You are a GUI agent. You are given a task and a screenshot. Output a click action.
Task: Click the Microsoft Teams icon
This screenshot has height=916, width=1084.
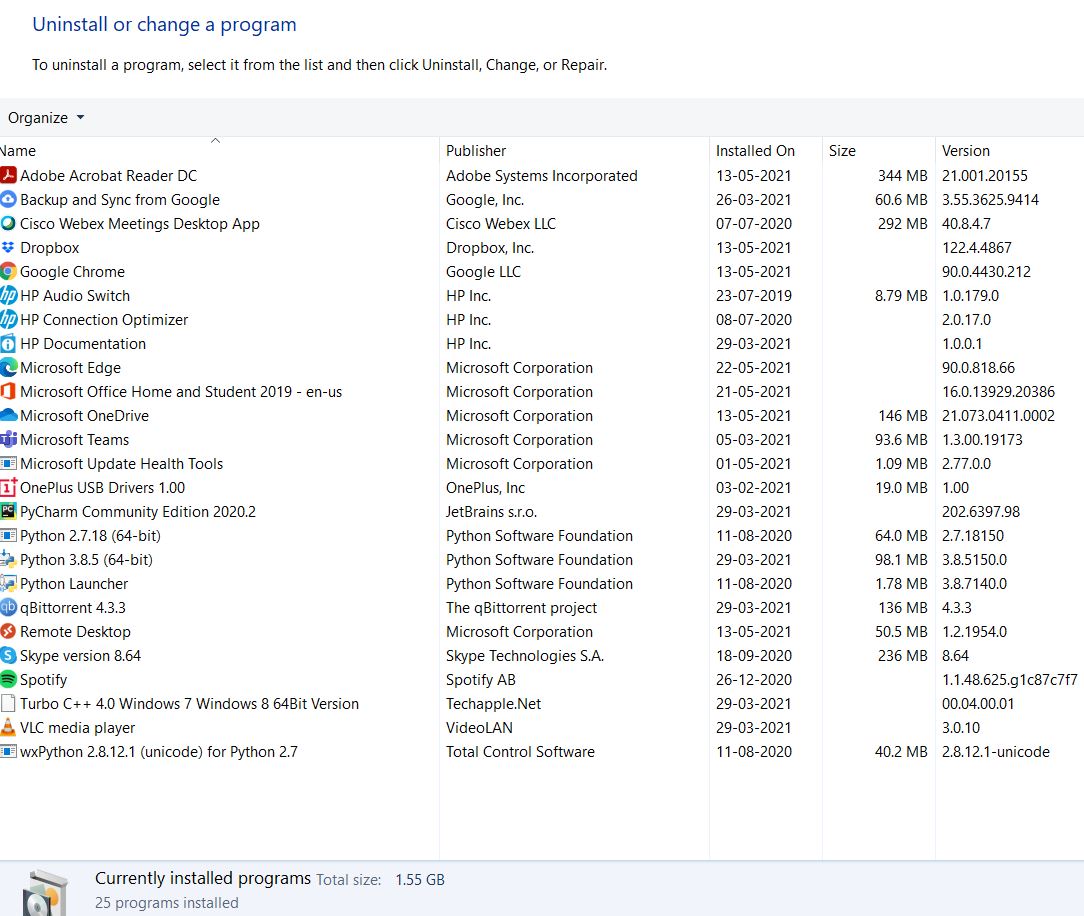click(8, 439)
